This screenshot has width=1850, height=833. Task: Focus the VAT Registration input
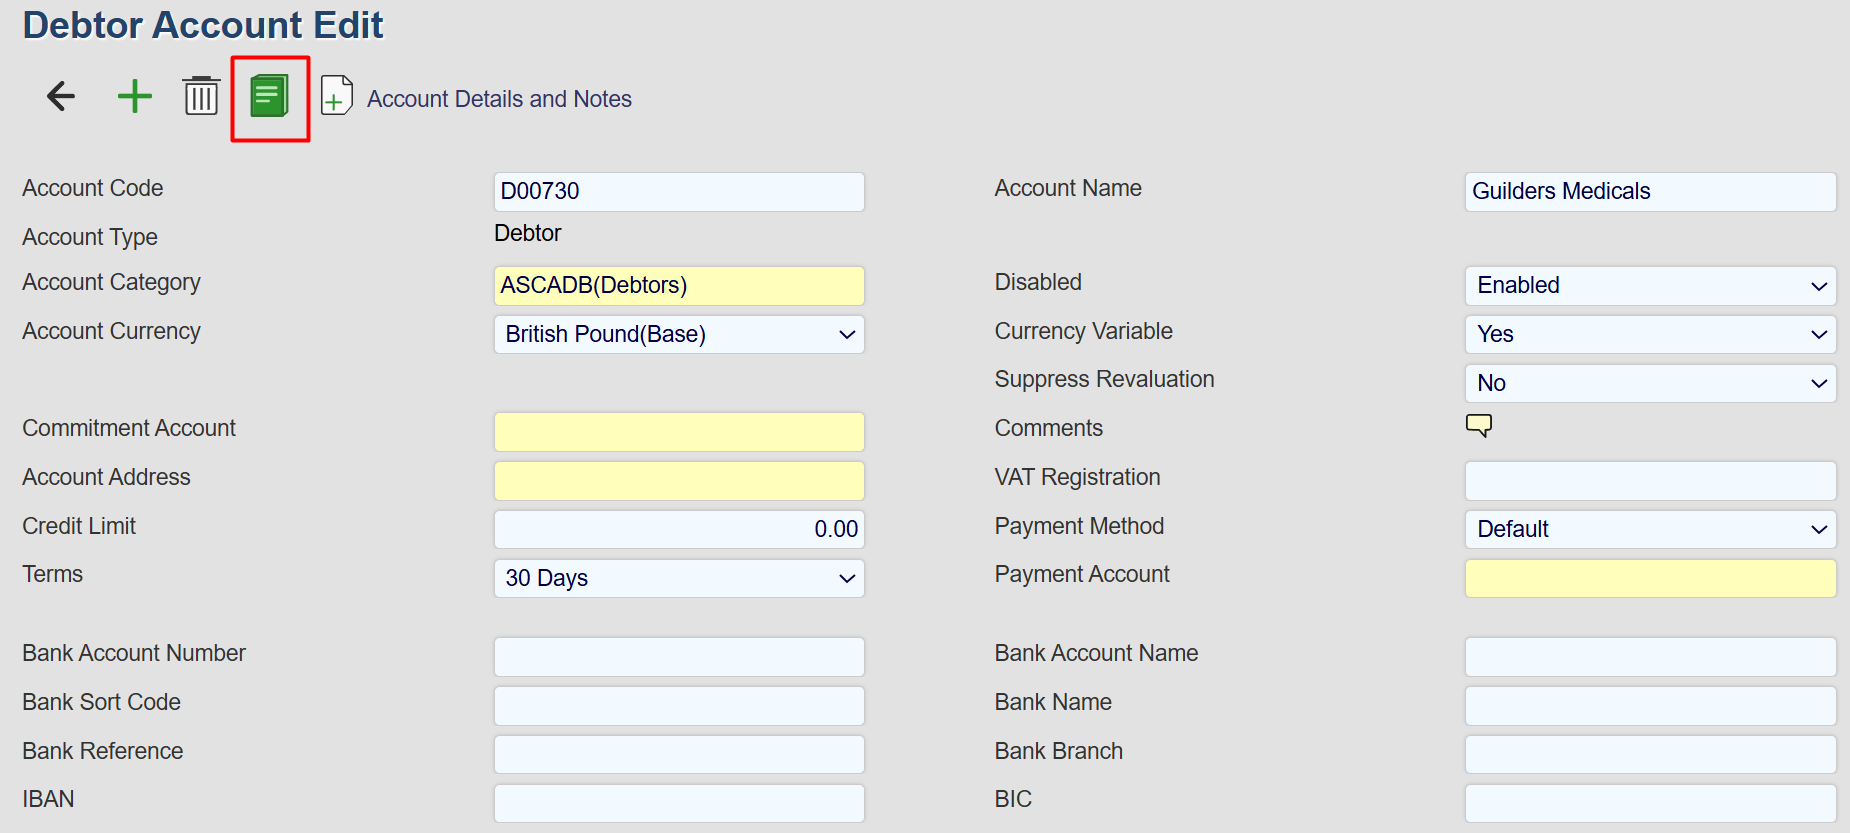[1650, 480]
